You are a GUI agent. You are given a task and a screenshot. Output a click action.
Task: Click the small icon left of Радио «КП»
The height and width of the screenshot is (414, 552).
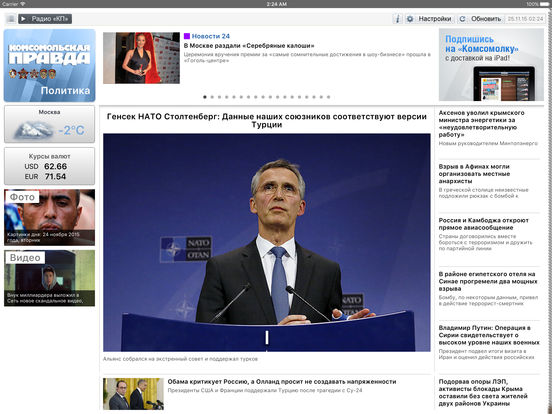coord(11,19)
